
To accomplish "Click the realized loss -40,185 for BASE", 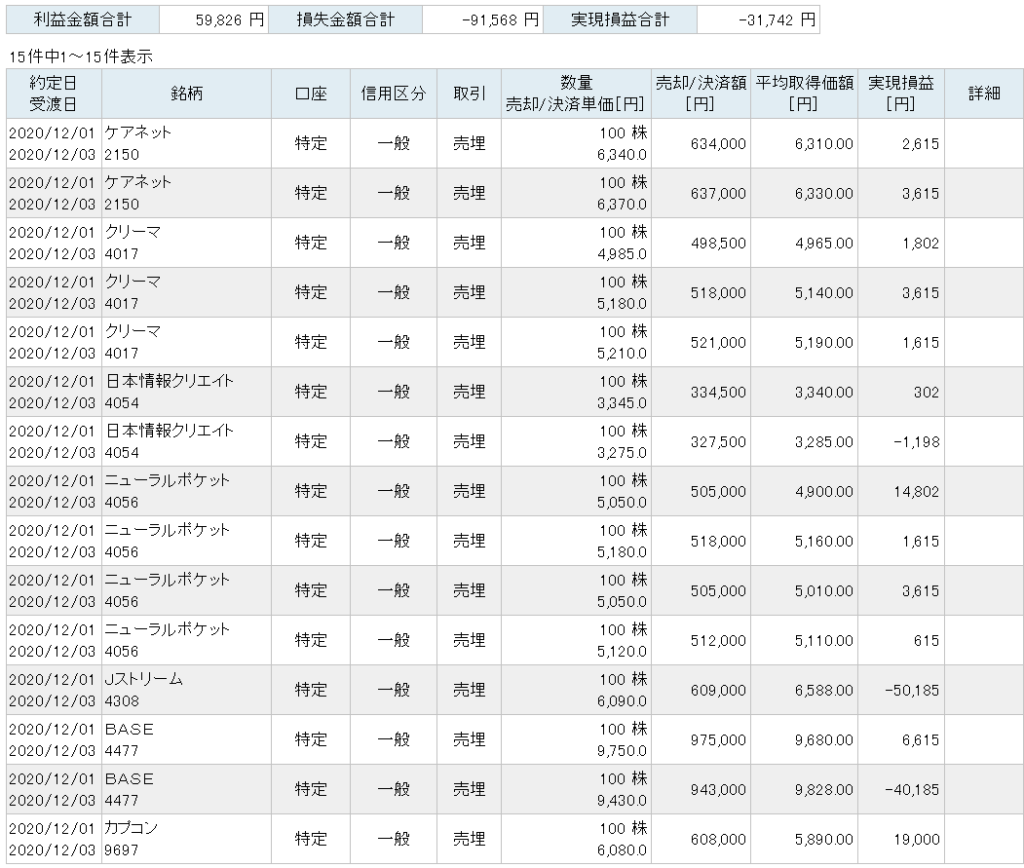I will point(912,789).
